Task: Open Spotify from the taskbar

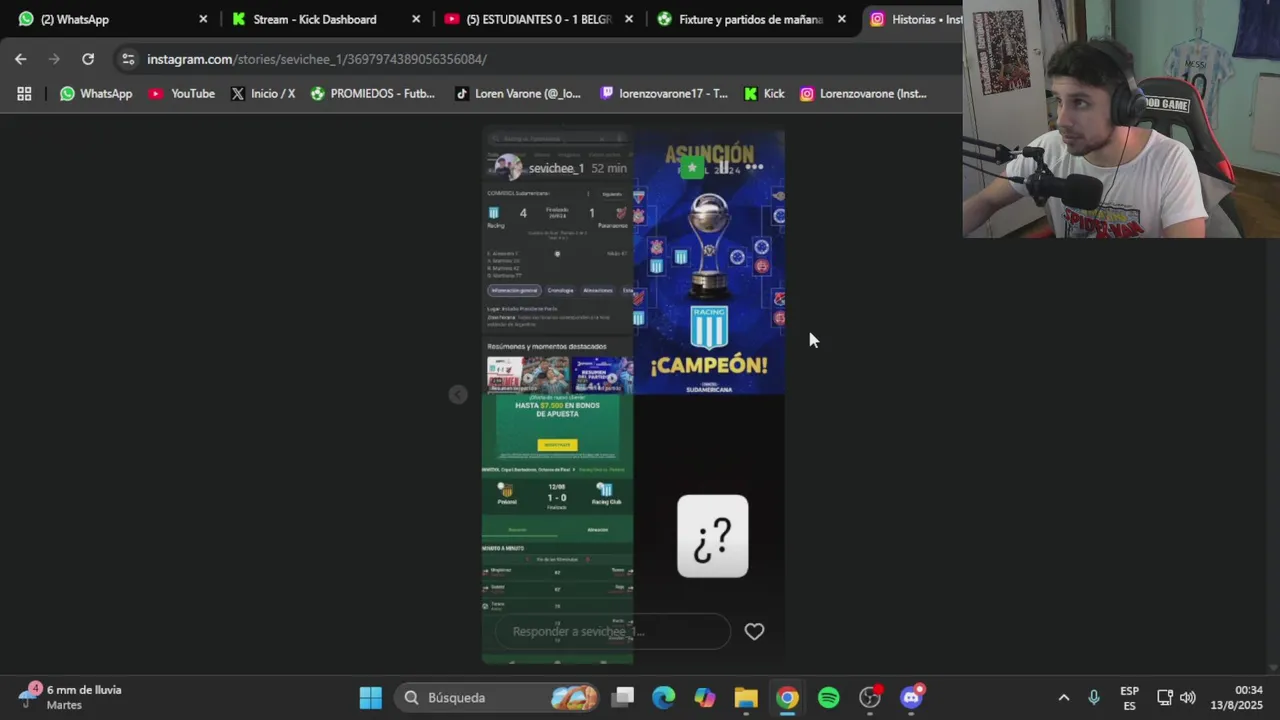Action: pyautogui.click(x=829, y=697)
